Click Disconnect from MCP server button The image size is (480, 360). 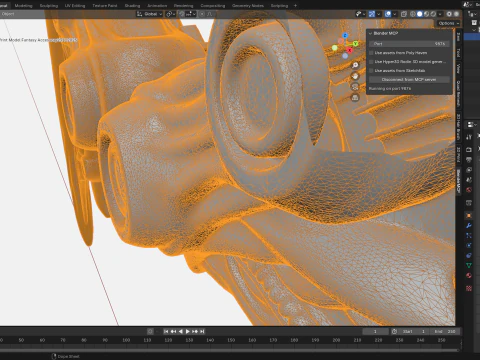409,80
